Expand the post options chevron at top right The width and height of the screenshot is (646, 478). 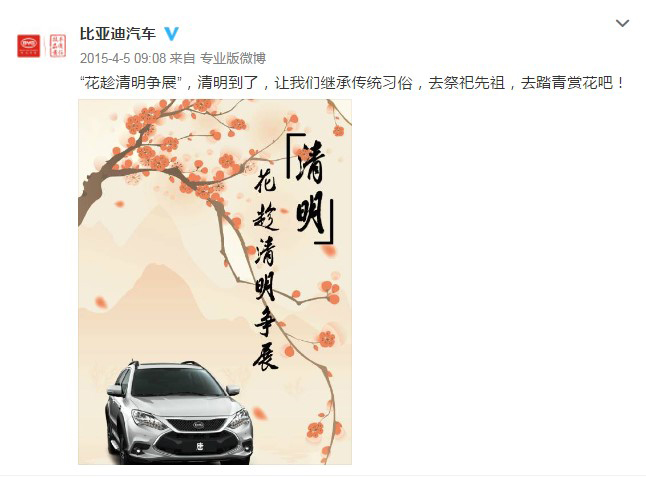[622, 23]
